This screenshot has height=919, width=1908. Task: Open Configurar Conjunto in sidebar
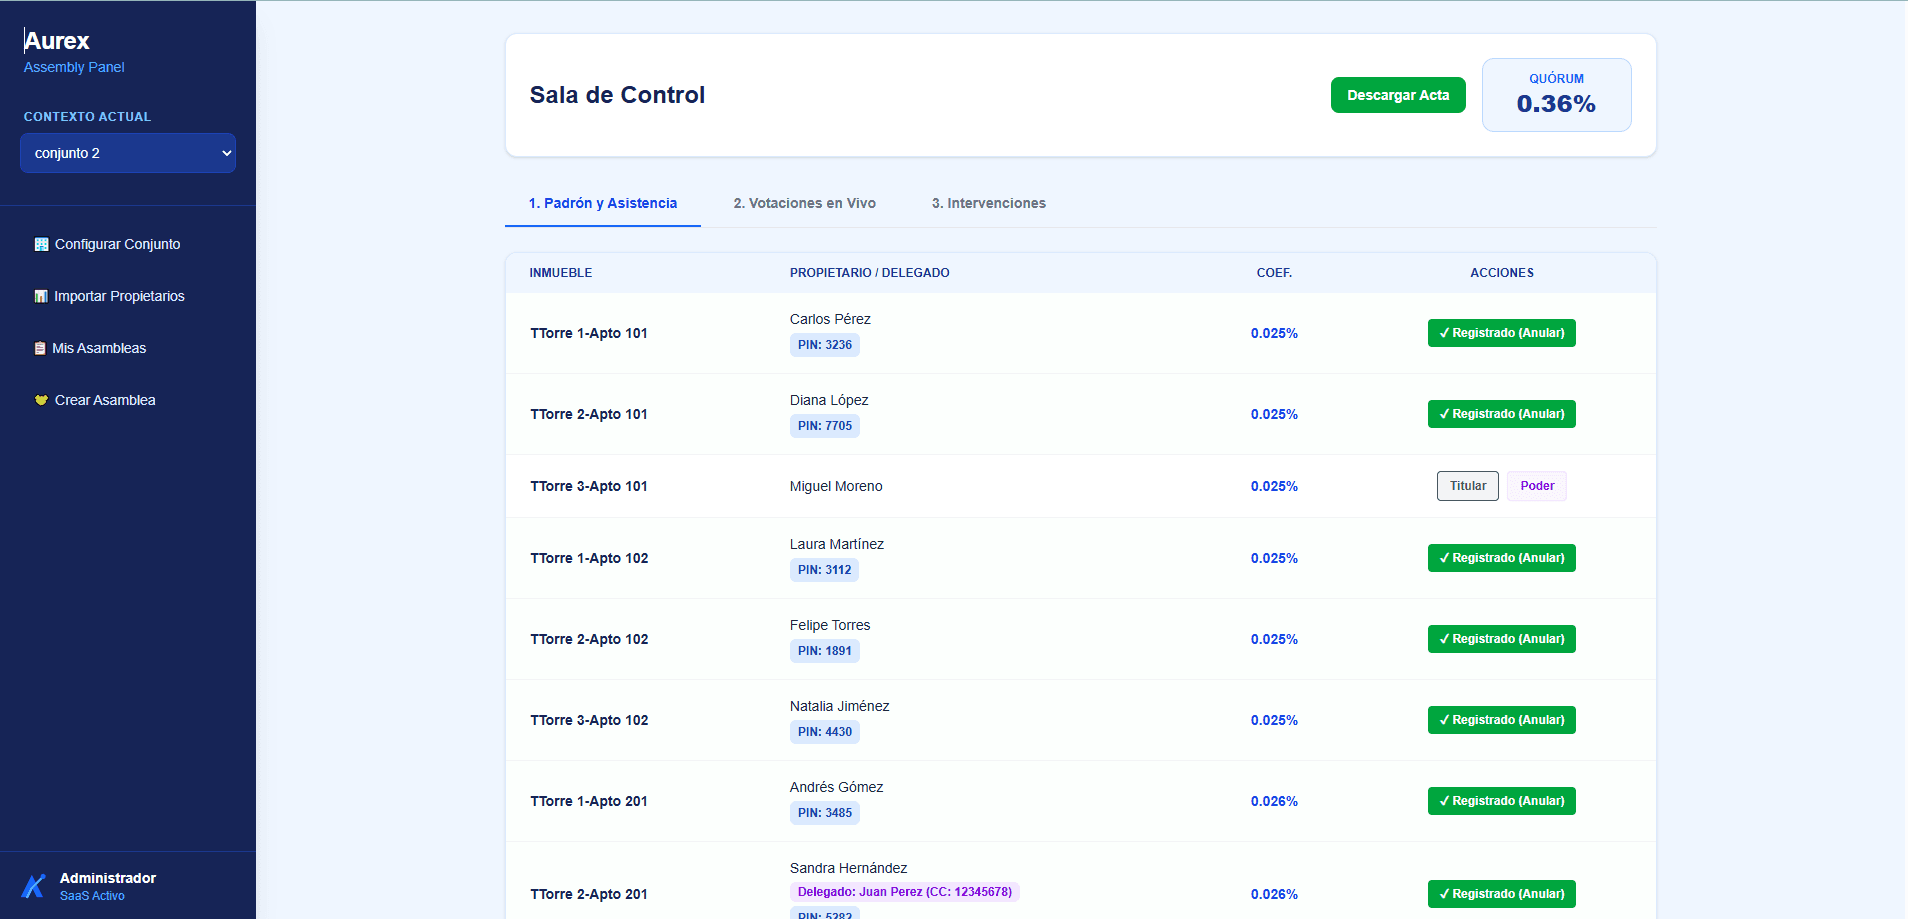pyautogui.click(x=128, y=244)
